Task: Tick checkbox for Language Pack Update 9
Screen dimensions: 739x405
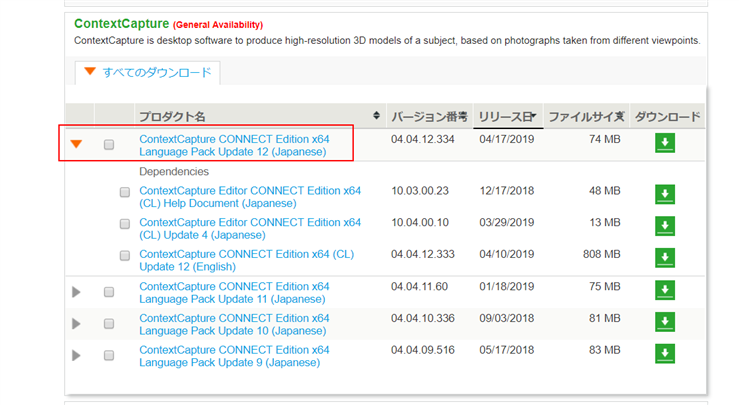Action: click(109, 355)
